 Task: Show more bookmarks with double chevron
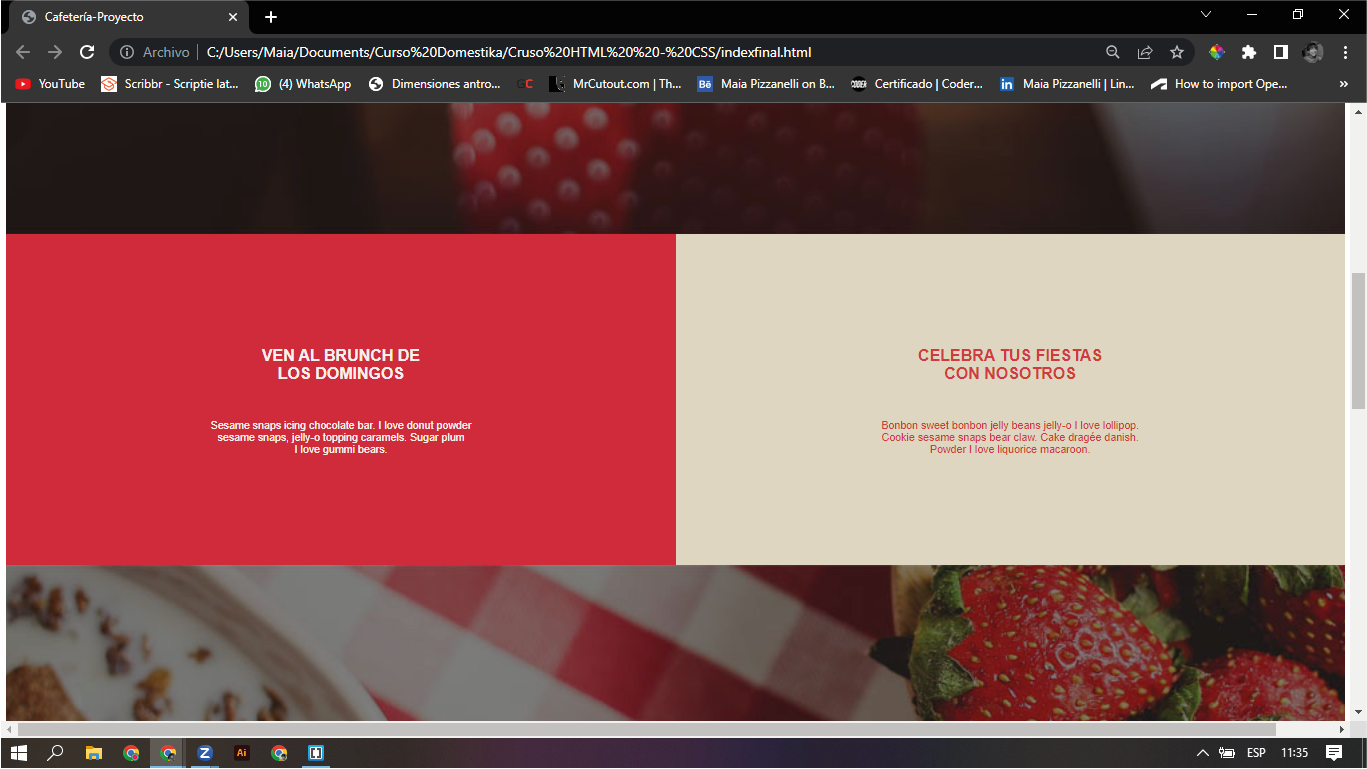point(1343,84)
